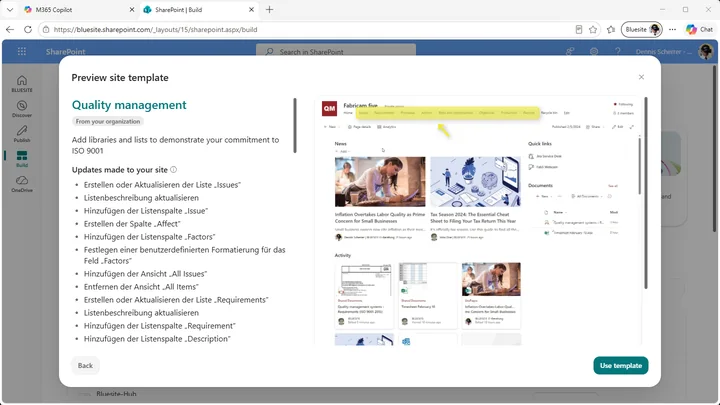Select Build in the left sidebar
Viewport: 720px width, 405px height.
click(x=22, y=159)
